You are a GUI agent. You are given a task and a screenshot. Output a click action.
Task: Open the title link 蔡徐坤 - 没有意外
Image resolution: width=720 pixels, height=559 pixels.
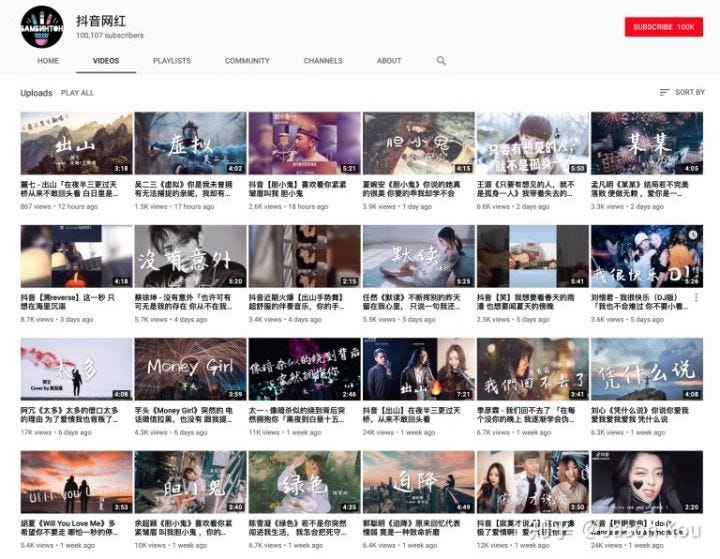pyautogui.click(x=184, y=302)
